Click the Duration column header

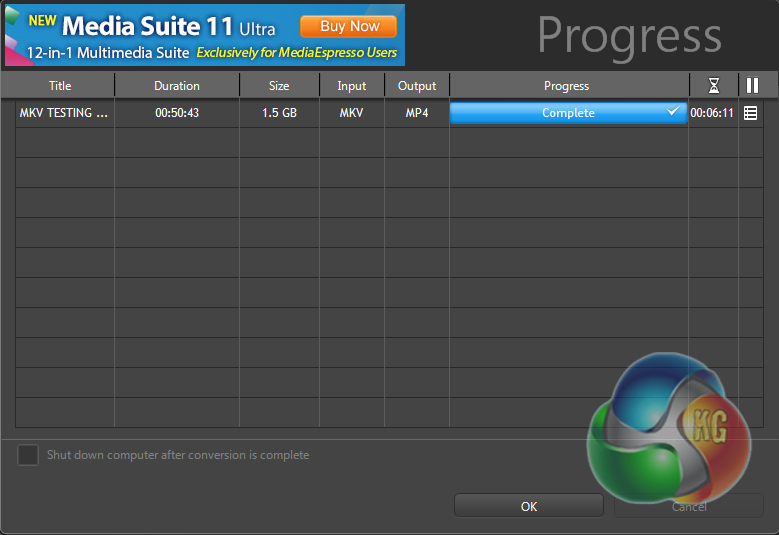(177, 85)
